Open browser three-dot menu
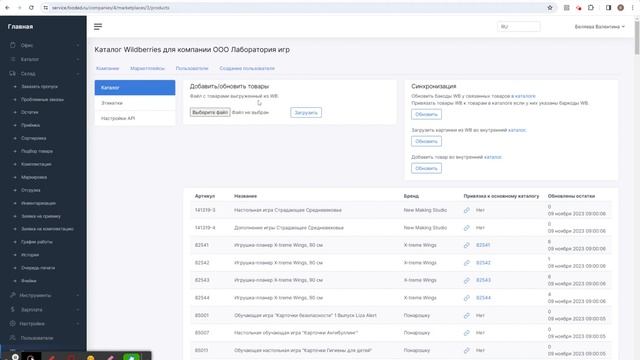This screenshot has height=360, width=640. tap(633, 8)
